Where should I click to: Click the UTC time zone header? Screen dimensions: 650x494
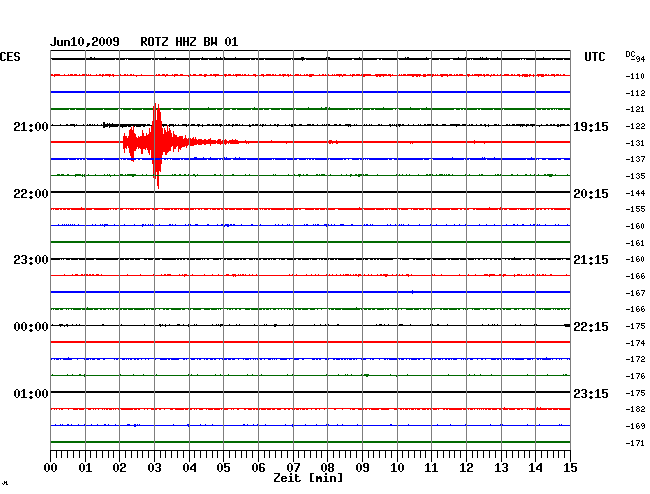[x=594, y=57]
